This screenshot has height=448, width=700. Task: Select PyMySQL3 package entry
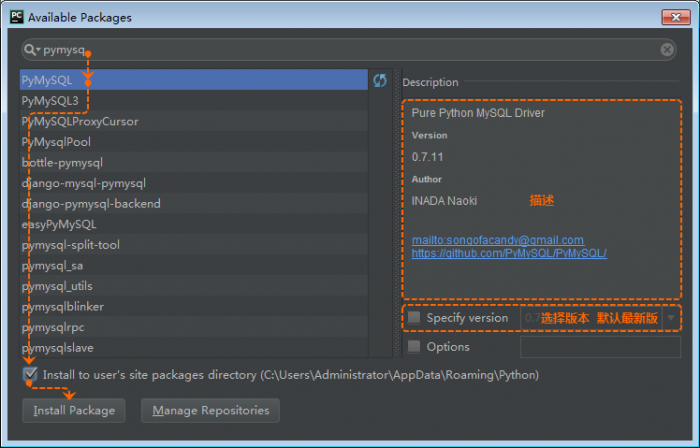pos(50,101)
